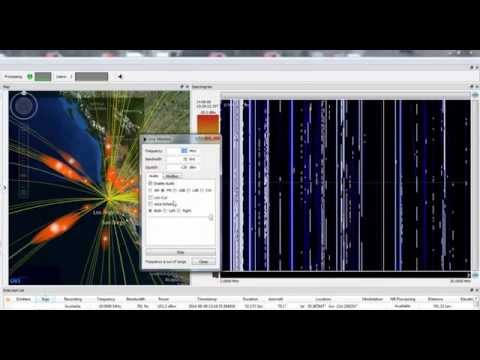Sort by the Modulation column header
480x360 pixels.
click(372, 299)
